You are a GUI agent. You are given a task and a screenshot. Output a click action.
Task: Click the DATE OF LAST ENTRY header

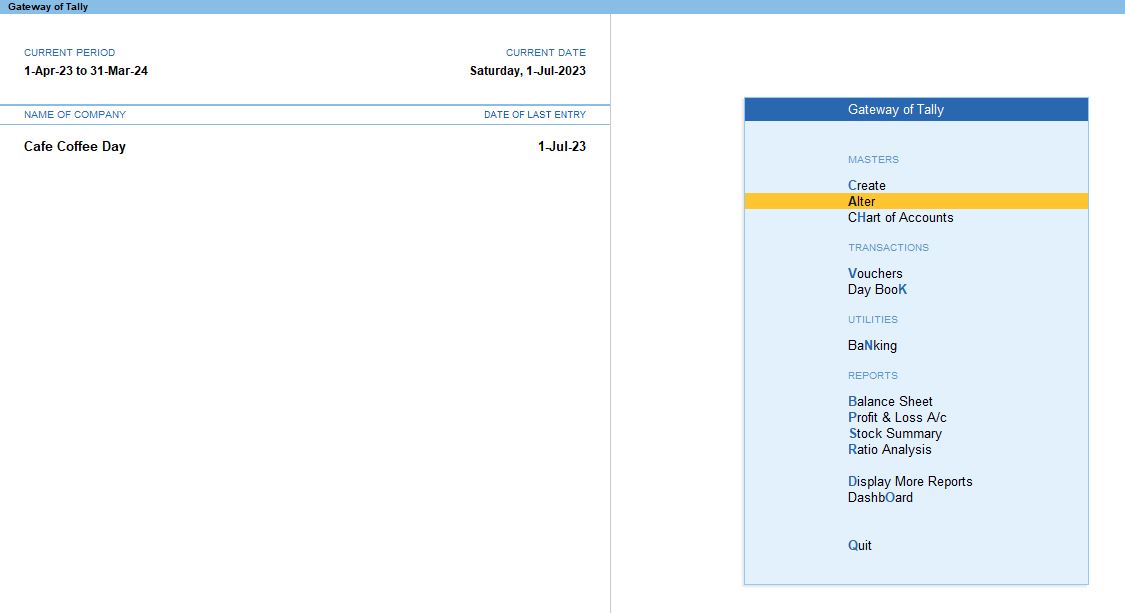point(535,115)
